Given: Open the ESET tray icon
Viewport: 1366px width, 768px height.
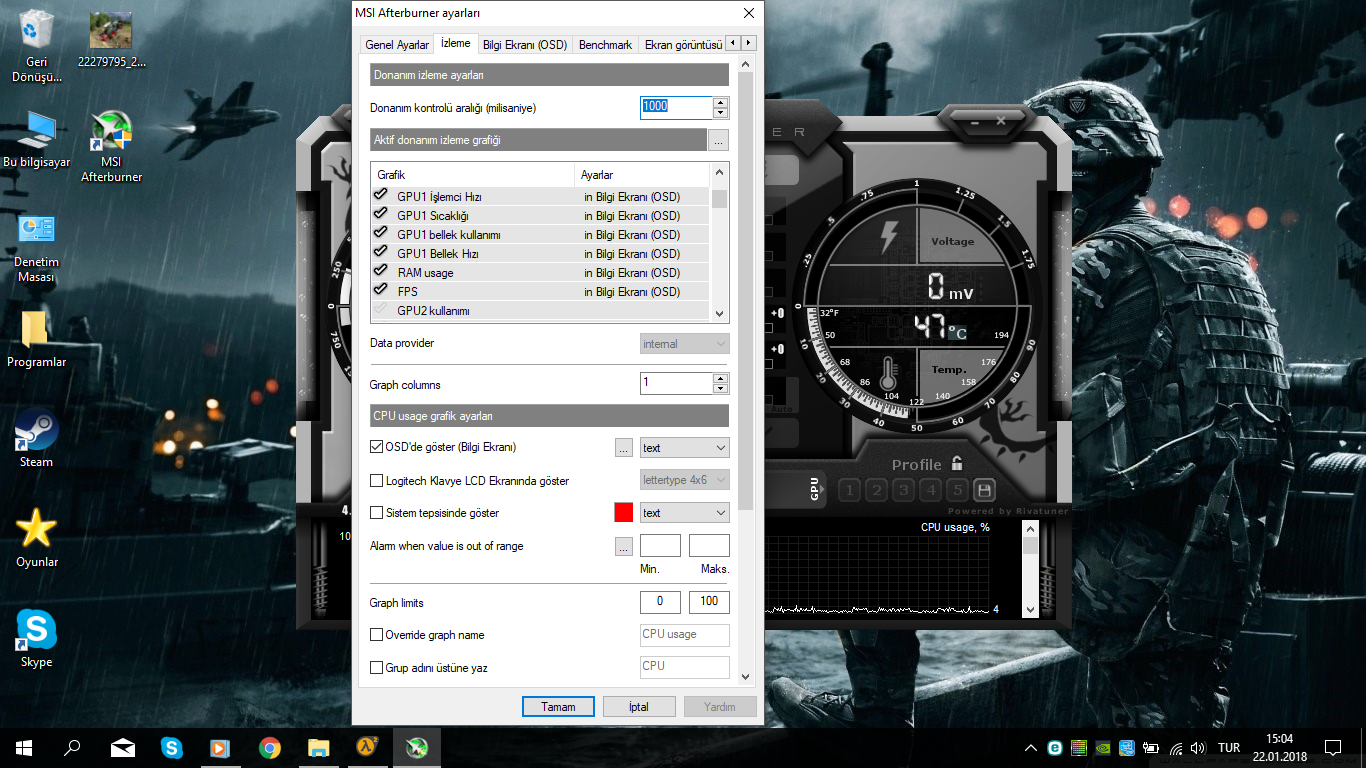Looking at the screenshot, I should click(x=1055, y=748).
